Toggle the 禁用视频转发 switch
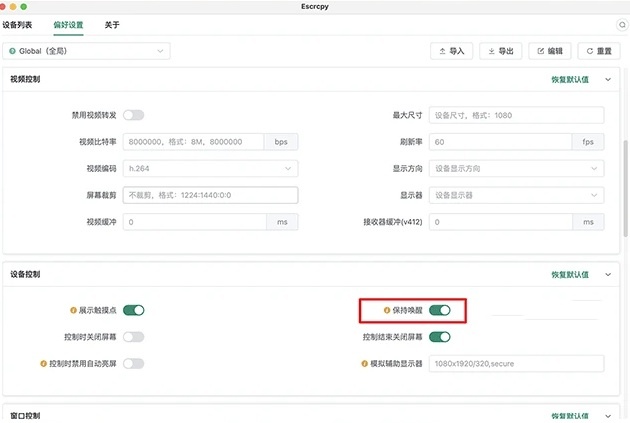Image resolution: width=630 pixels, height=423 pixels. point(133,115)
